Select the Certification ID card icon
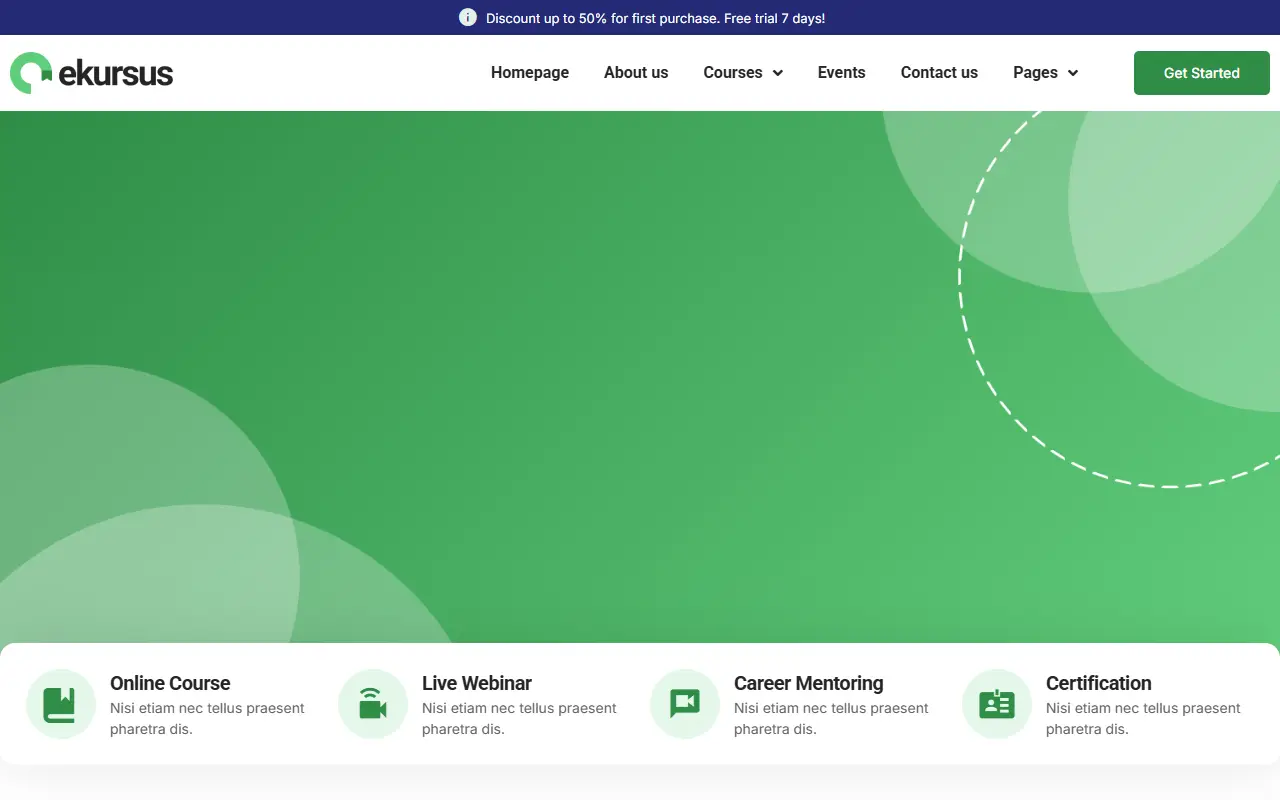 (996, 704)
